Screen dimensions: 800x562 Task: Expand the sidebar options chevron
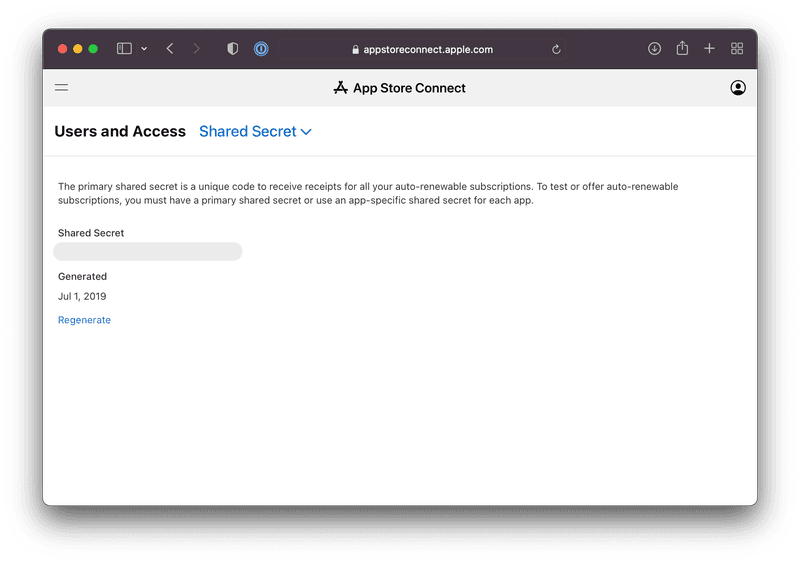(x=144, y=48)
